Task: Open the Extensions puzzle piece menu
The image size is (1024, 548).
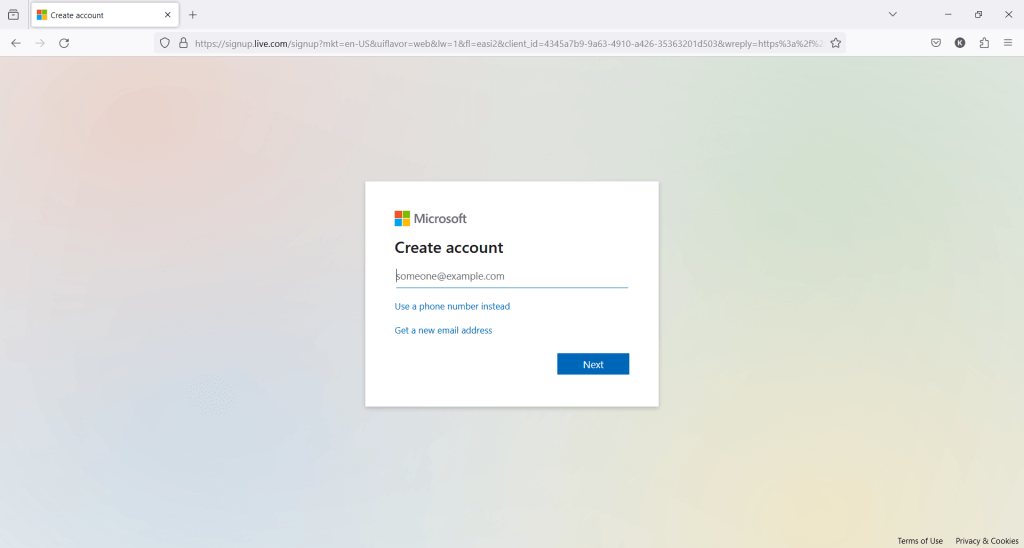Action: [984, 43]
